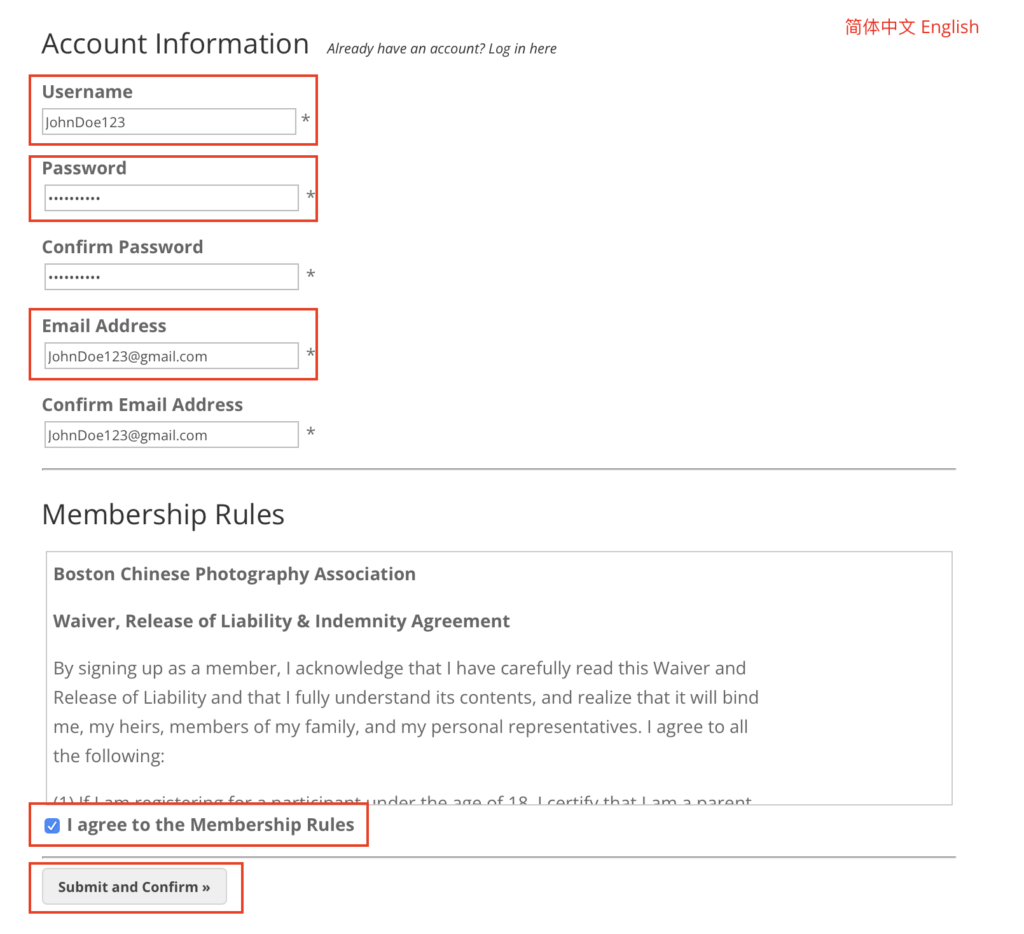Click the Email Address label text
1024x934 pixels.
(104, 326)
